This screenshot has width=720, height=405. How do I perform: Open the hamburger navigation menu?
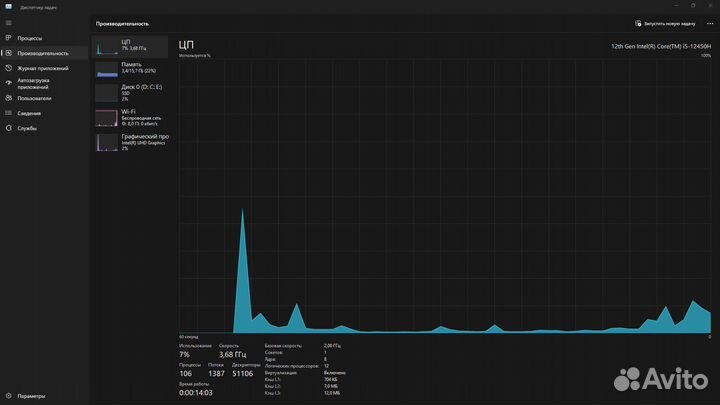(8, 22)
